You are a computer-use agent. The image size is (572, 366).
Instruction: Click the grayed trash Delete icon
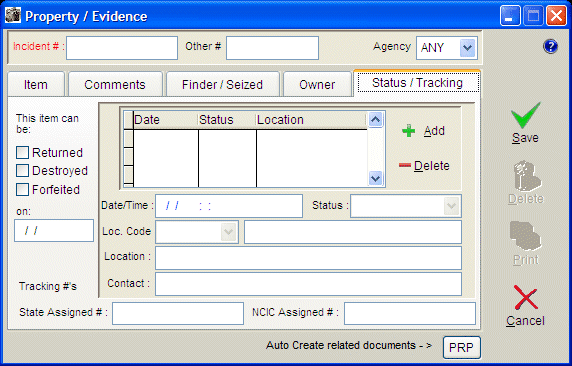(x=527, y=176)
